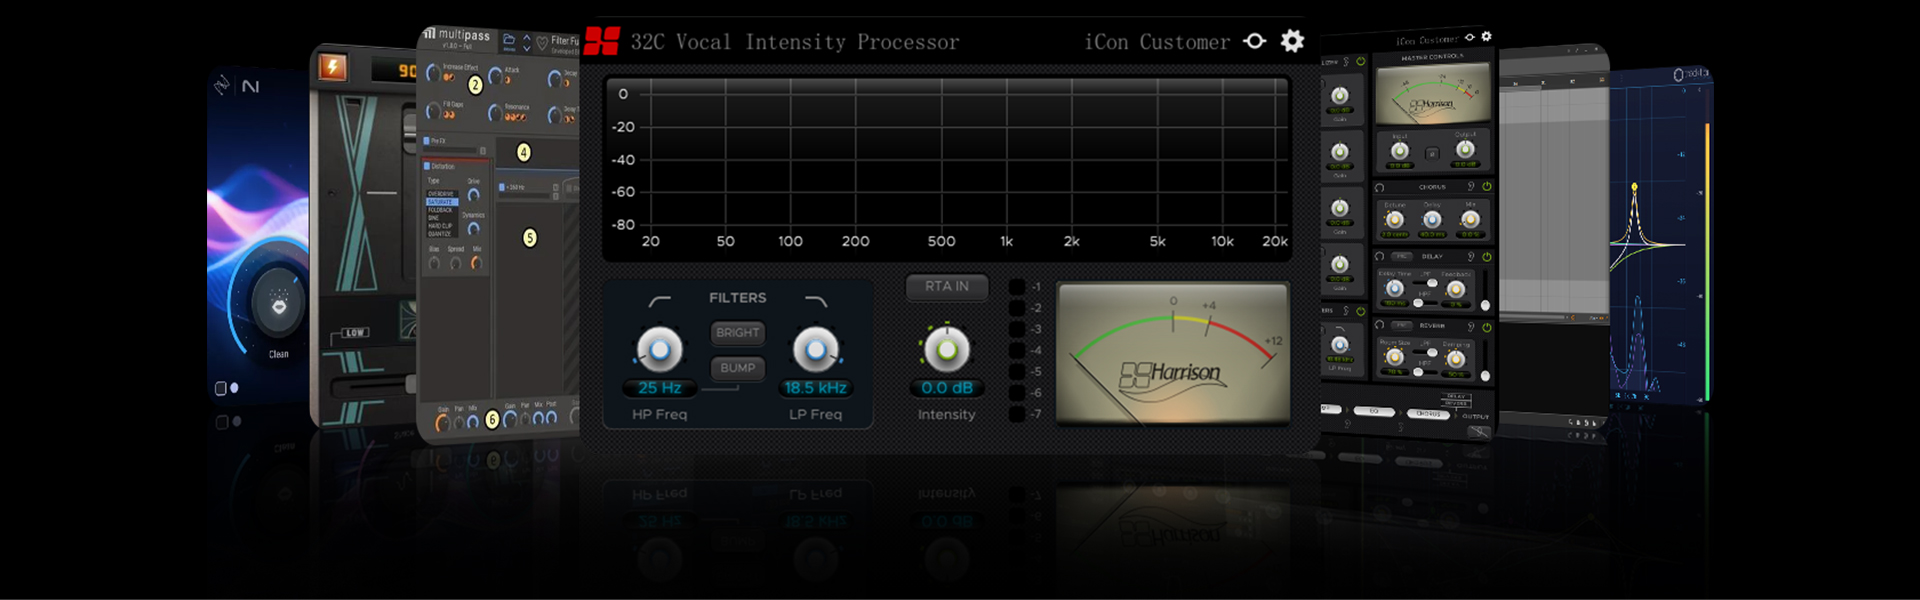Screen dimensions: 1920x600
Task: Select FOLDBACK distortion type
Action: (x=442, y=210)
